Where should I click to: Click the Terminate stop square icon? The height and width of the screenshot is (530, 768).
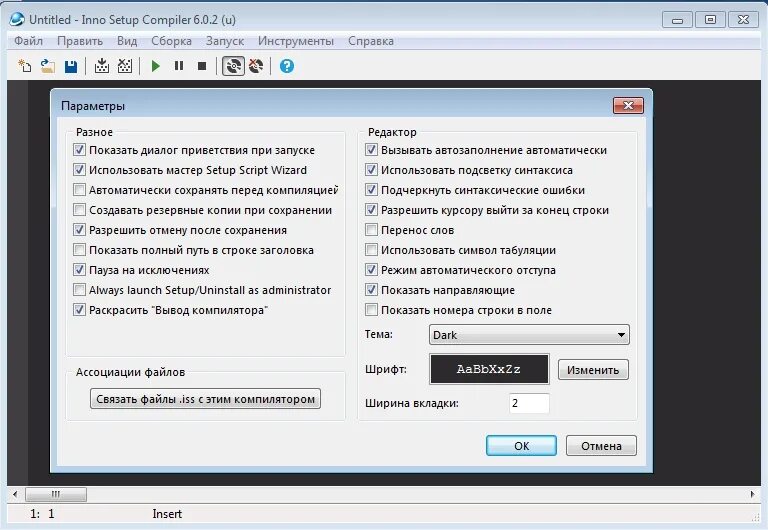point(202,66)
